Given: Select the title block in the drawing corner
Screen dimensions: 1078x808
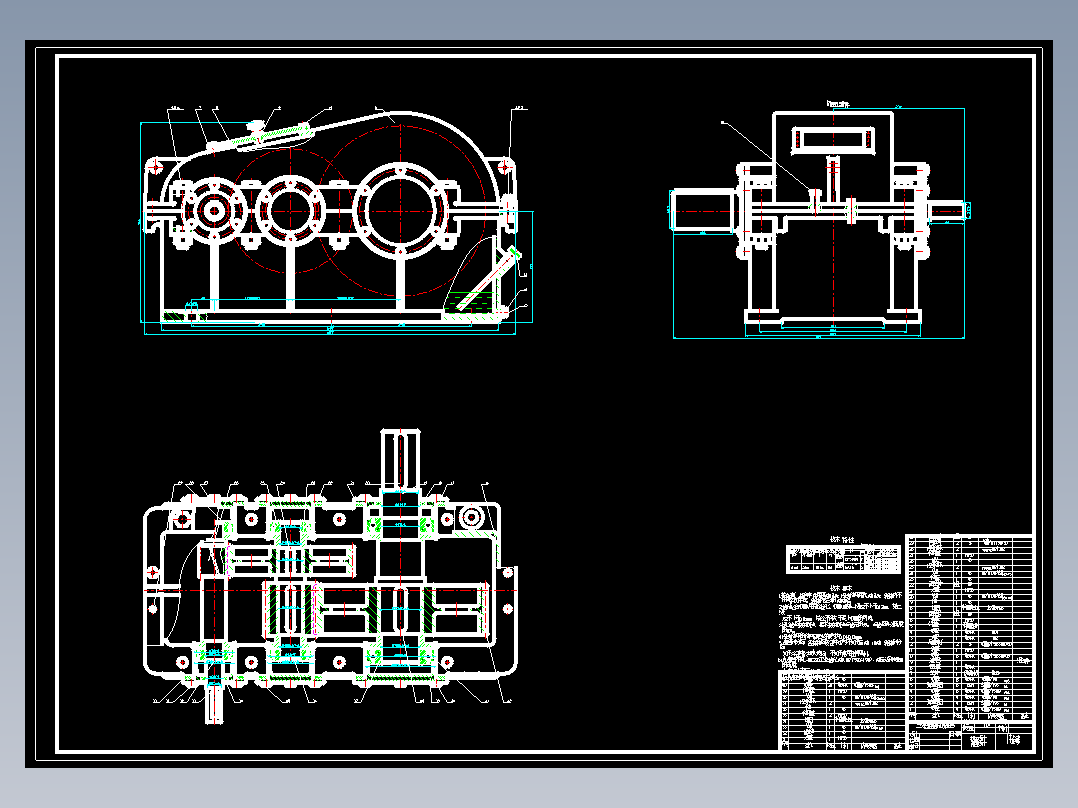Looking at the screenshot, I should [x=970, y=736].
